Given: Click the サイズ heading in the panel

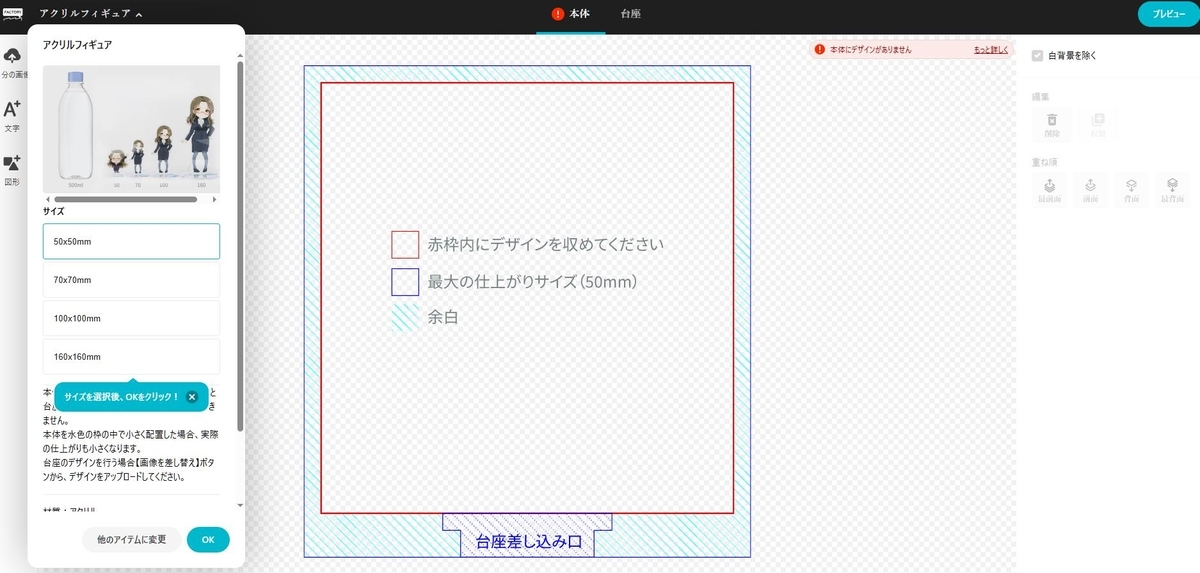Looking at the screenshot, I should pos(54,212).
